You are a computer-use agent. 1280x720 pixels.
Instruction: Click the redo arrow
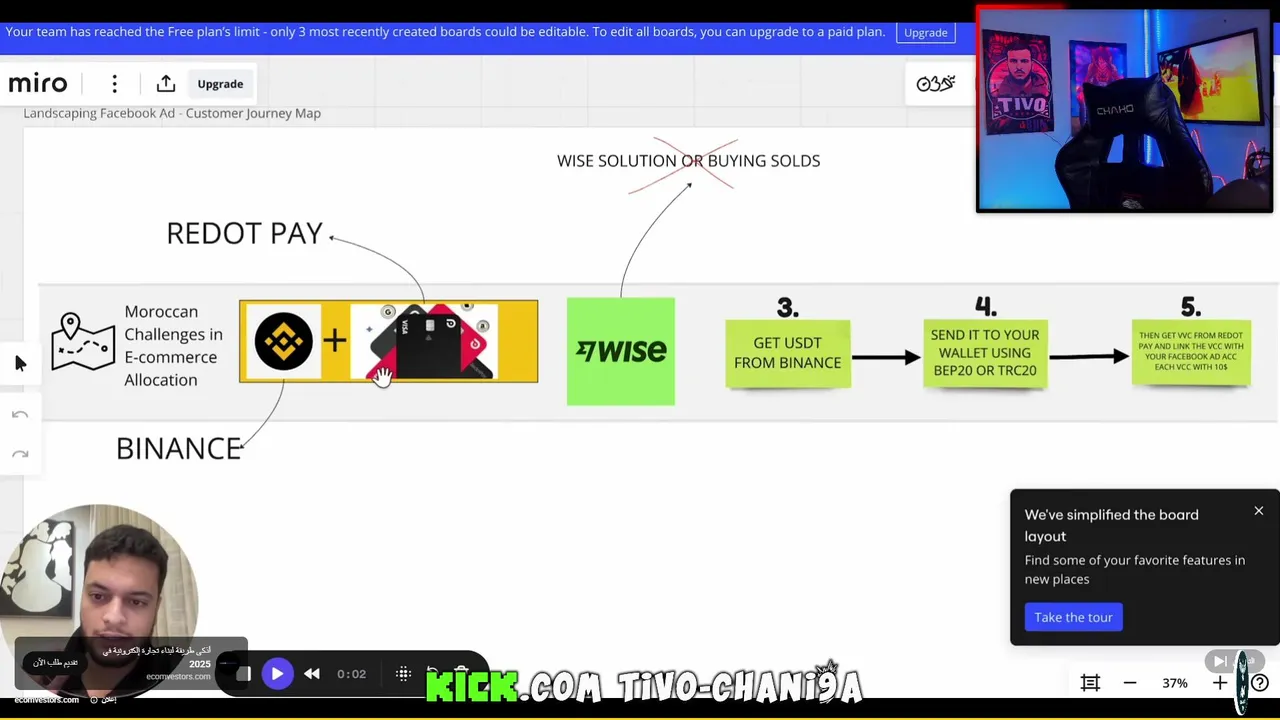tap(20, 454)
